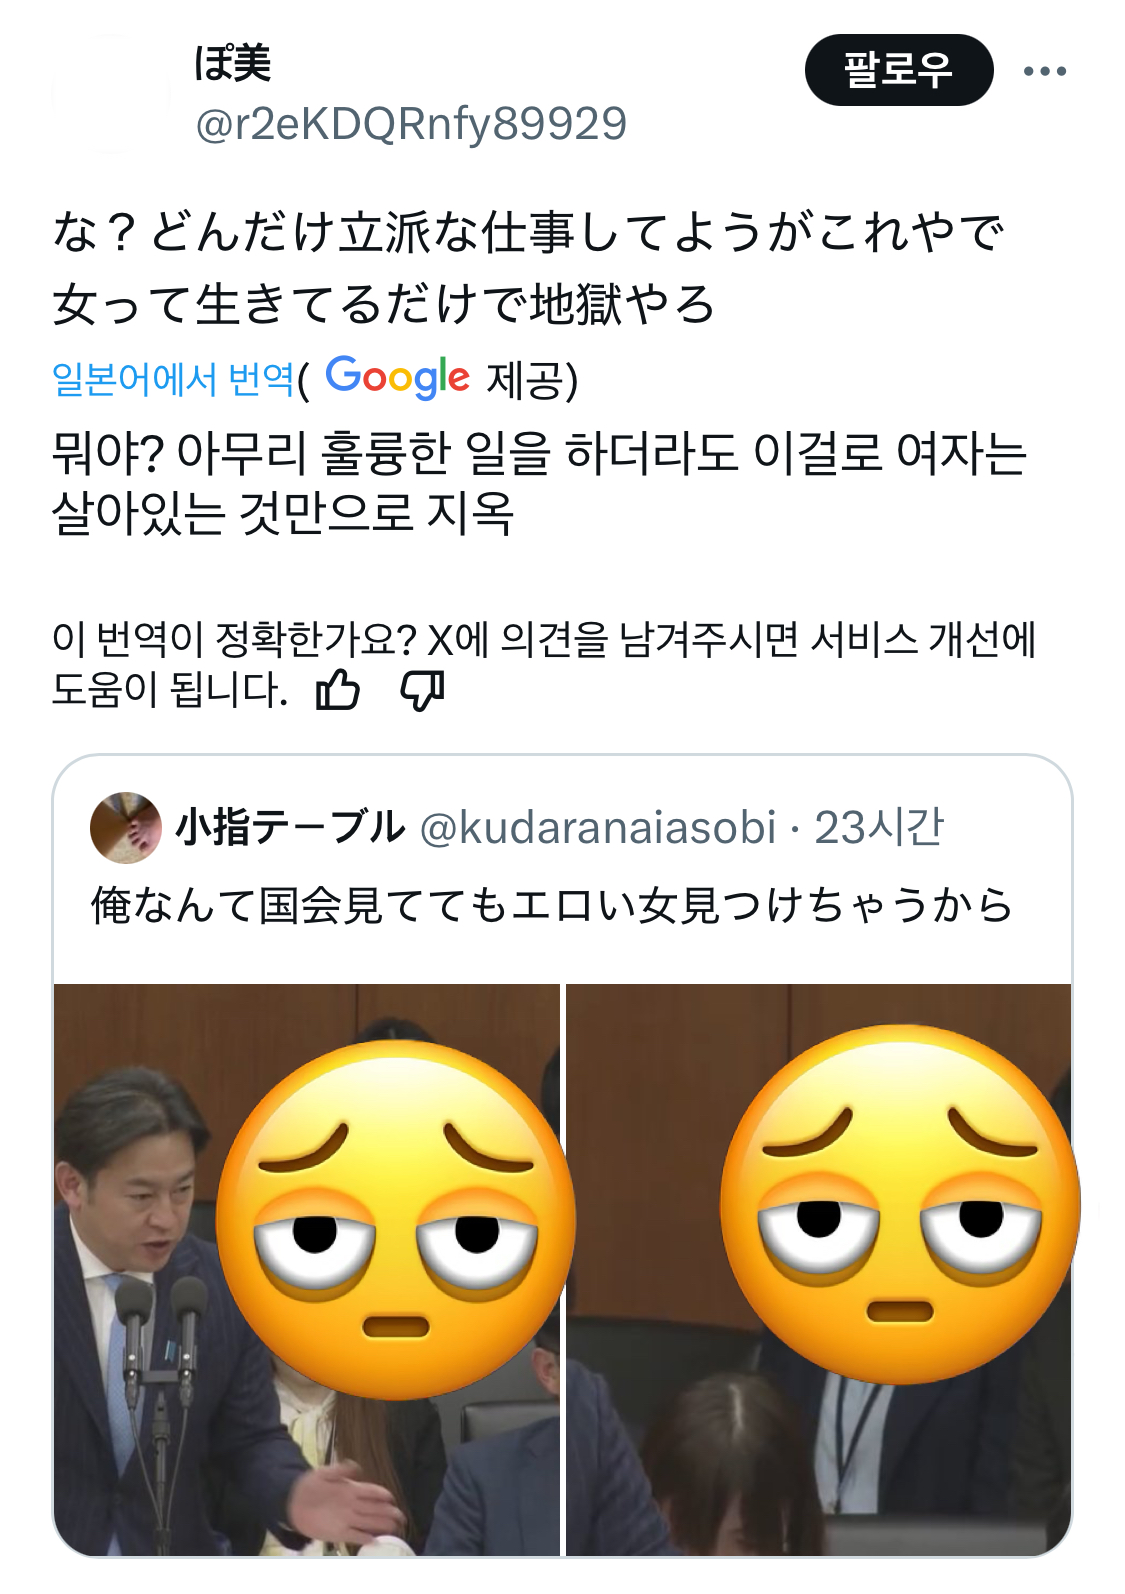
Task: Tap the 23시간 timestamp
Action: click(x=879, y=827)
